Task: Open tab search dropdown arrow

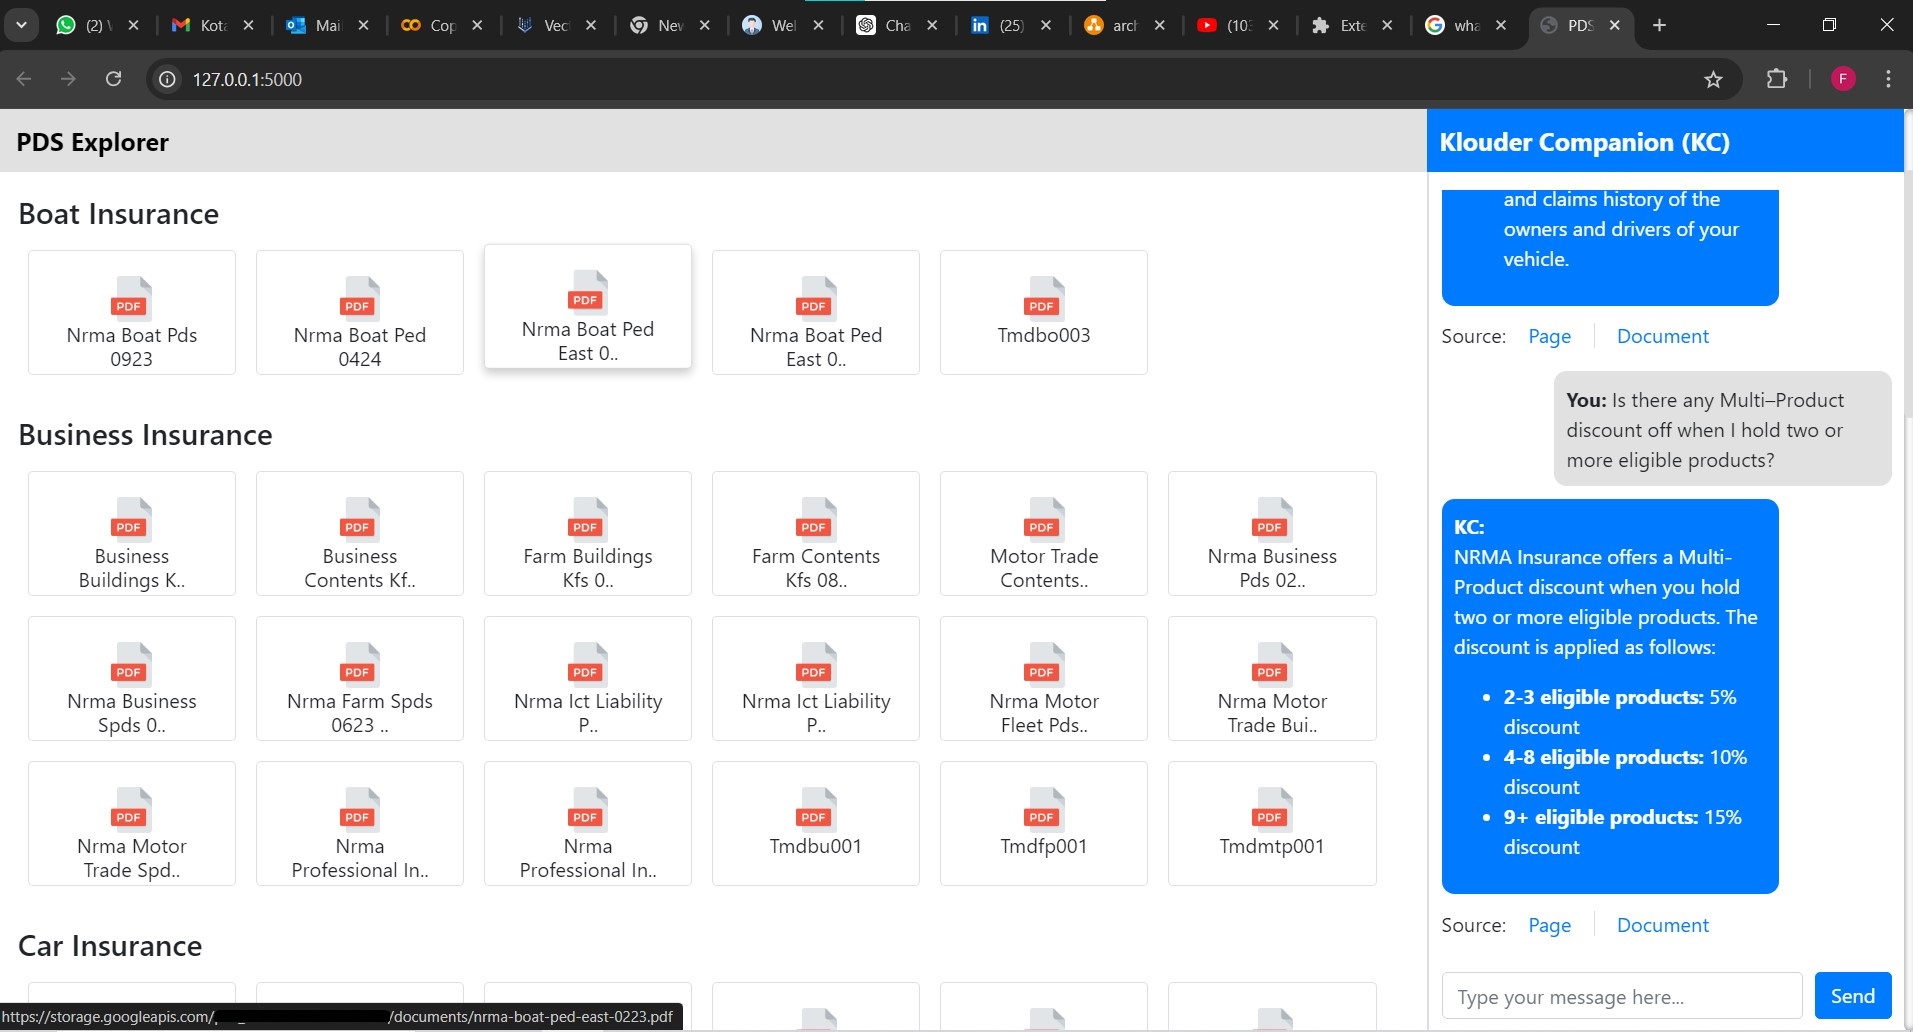Action: 21,25
